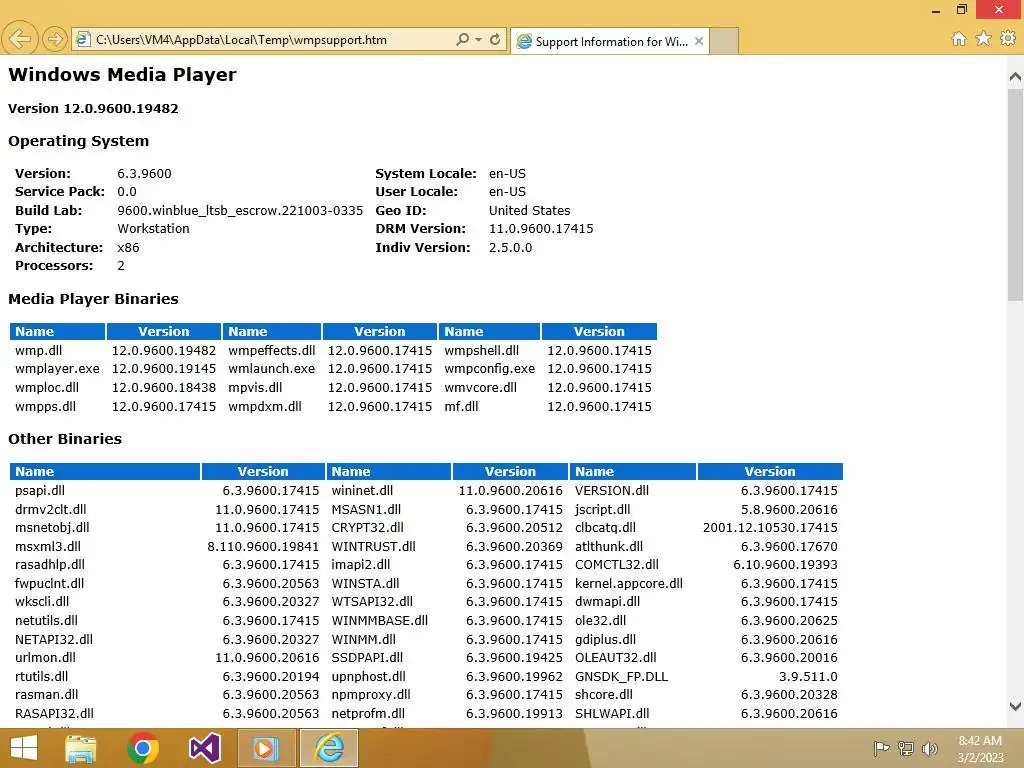The width and height of the screenshot is (1024, 768).
Task: Open Visual Studio from the taskbar
Action: coord(204,748)
